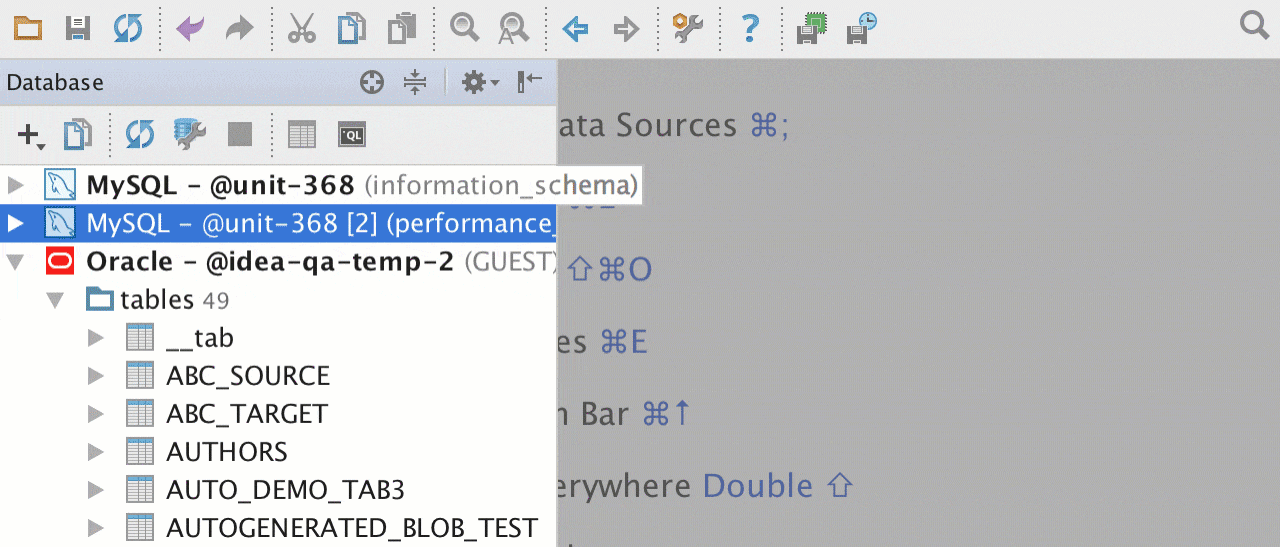Collapse the tables 49 folder
This screenshot has height=547, width=1280.
click(x=56, y=300)
